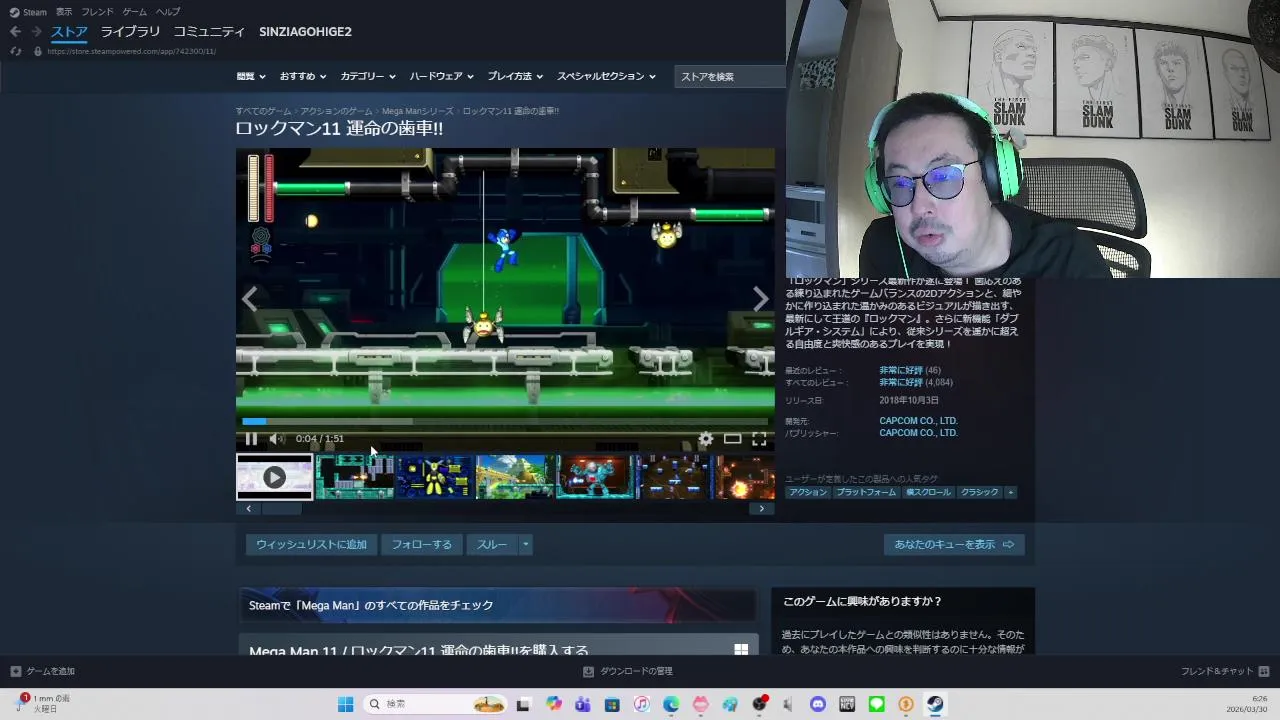Viewport: 1280px width, 720px height.
Task: Click the スルー button
Action: (x=491, y=545)
